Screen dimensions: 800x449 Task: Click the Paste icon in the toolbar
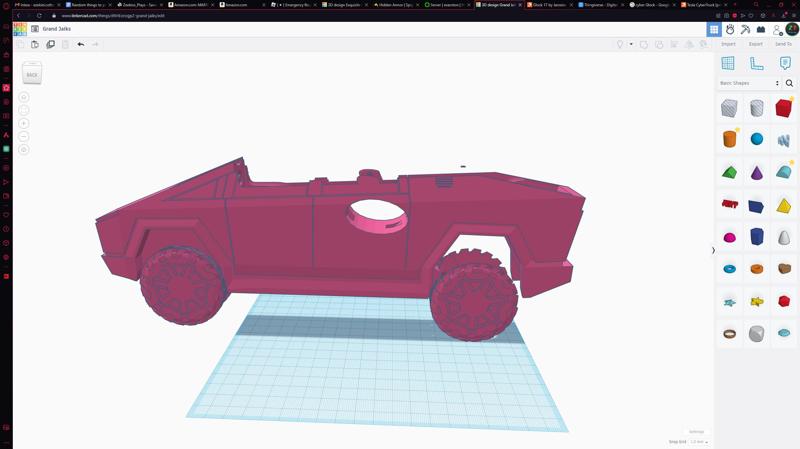35,44
